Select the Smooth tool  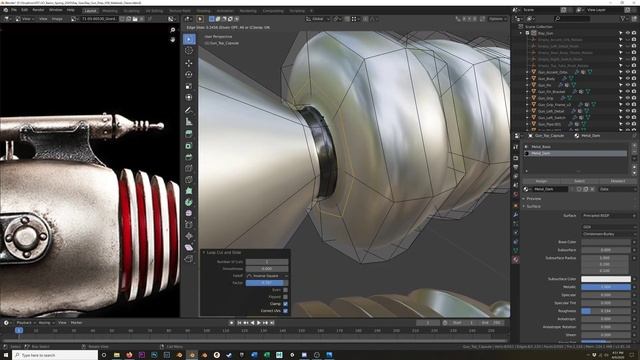pos(189,213)
